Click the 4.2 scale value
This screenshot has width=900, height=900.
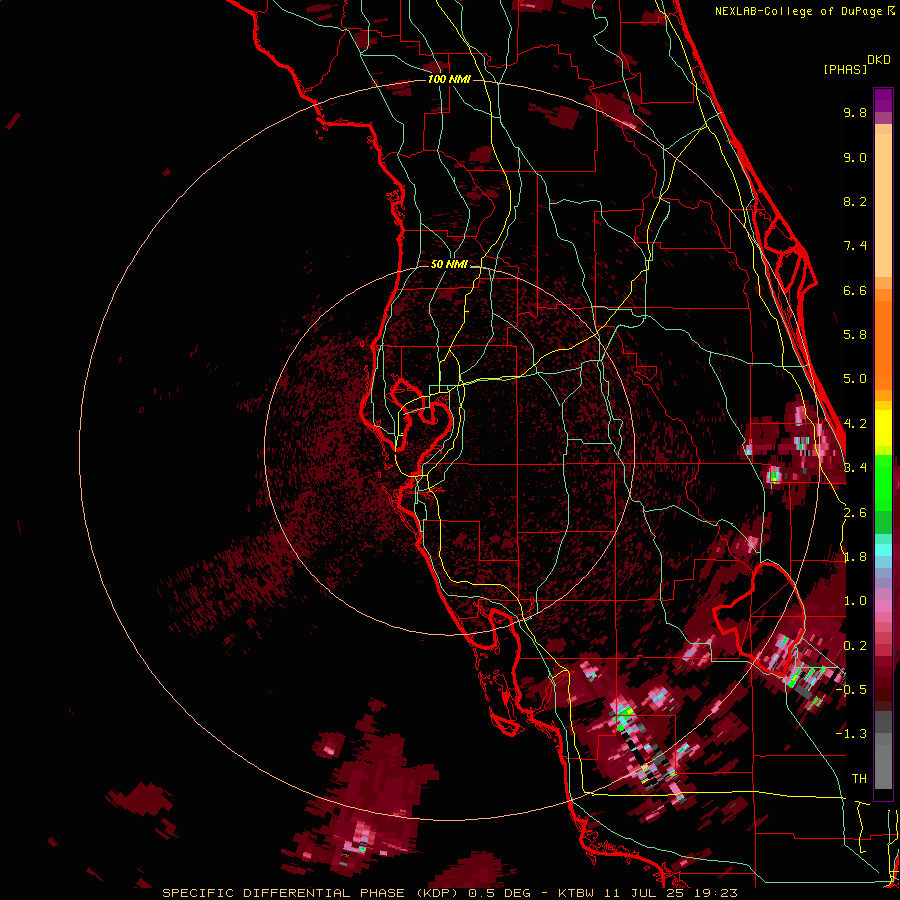[x=855, y=424]
